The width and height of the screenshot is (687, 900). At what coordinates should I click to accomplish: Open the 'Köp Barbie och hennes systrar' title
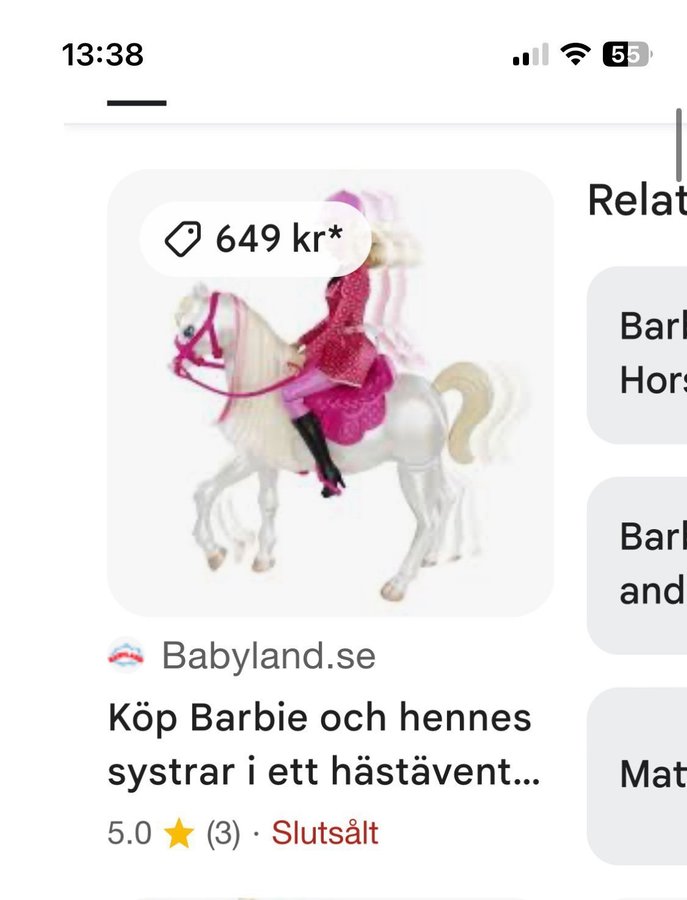tap(324, 744)
